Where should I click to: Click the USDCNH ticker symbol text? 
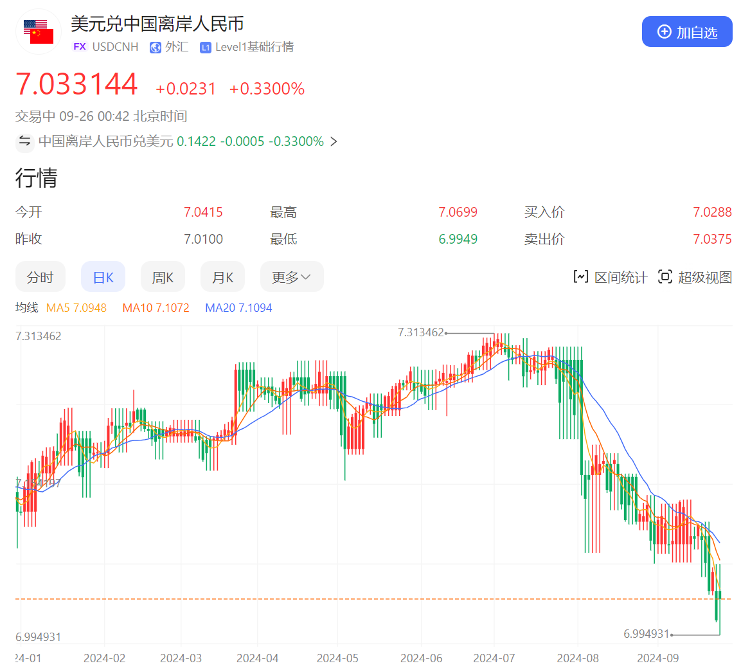115,47
